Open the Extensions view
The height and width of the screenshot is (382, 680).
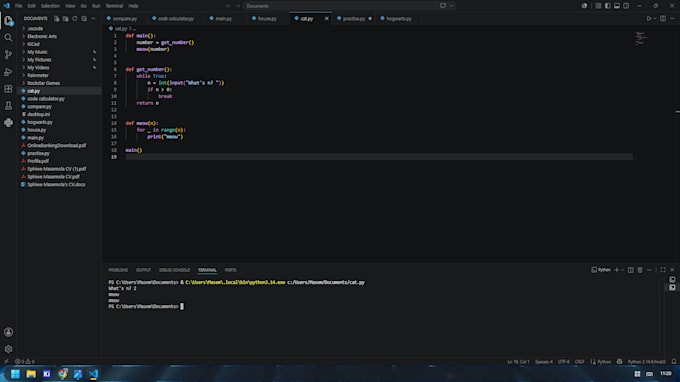(x=8, y=89)
